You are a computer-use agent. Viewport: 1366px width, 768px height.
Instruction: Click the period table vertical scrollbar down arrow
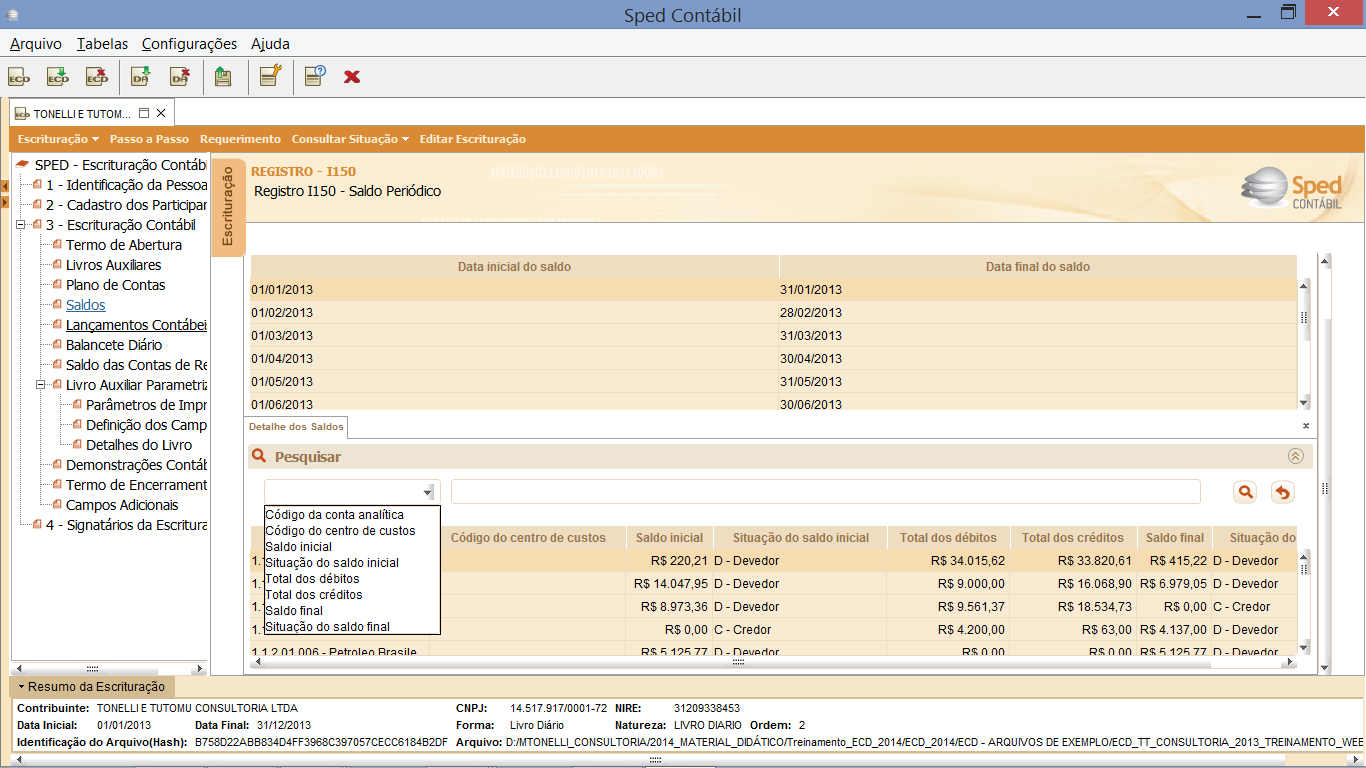pyautogui.click(x=1304, y=402)
